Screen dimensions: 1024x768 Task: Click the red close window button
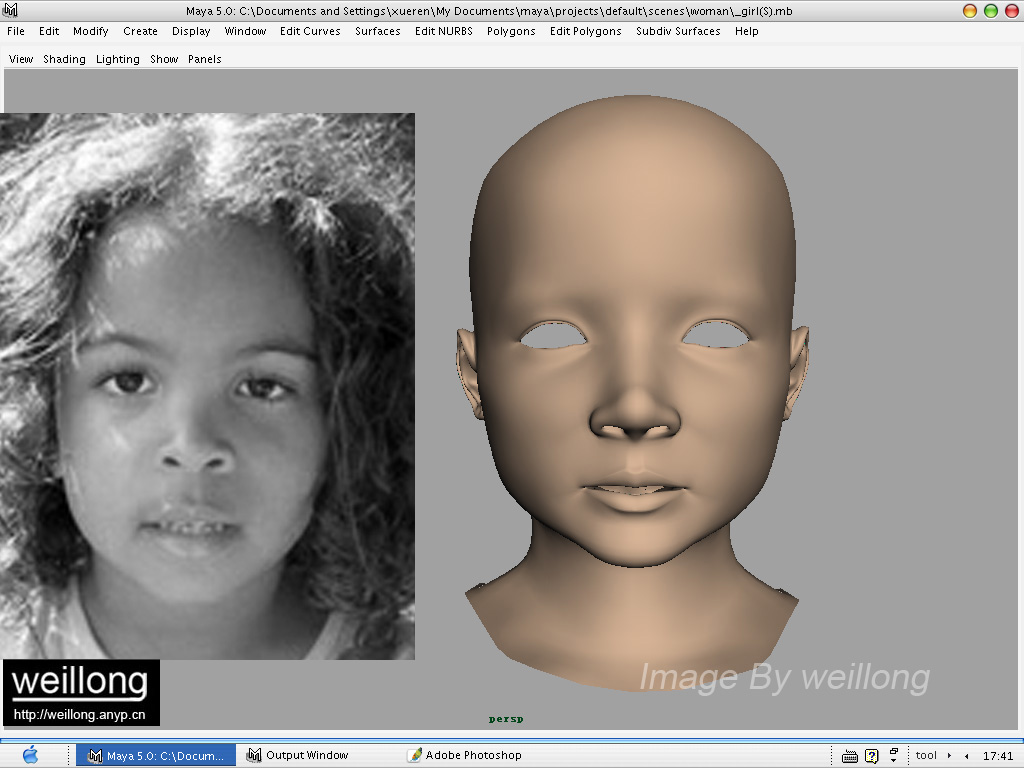1012,10
